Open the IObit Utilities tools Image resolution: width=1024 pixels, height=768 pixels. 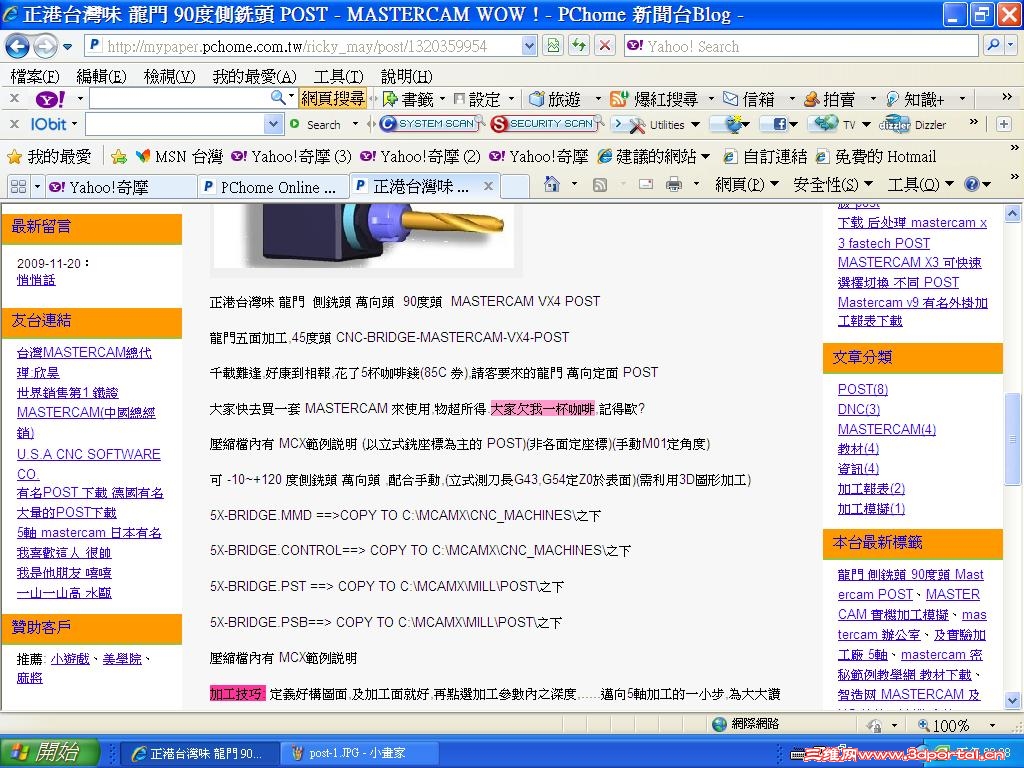coord(656,124)
